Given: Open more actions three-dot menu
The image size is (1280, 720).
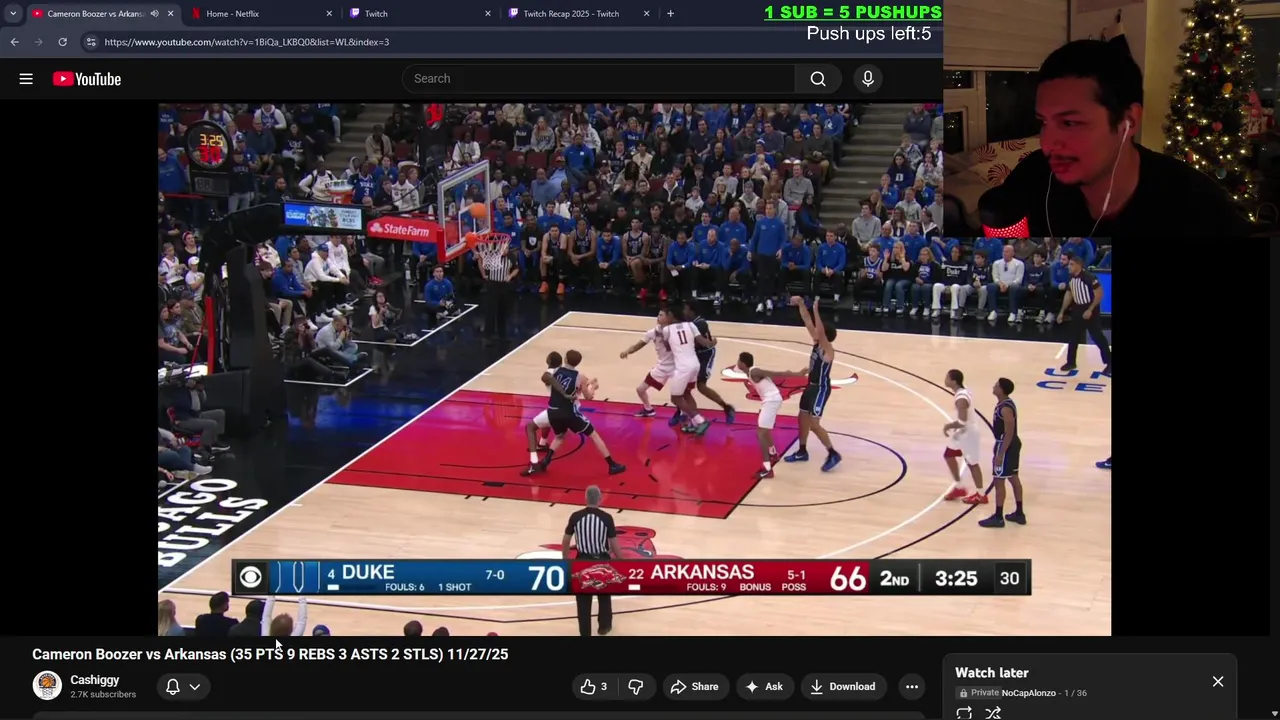Looking at the screenshot, I should pyautogui.click(x=912, y=687).
